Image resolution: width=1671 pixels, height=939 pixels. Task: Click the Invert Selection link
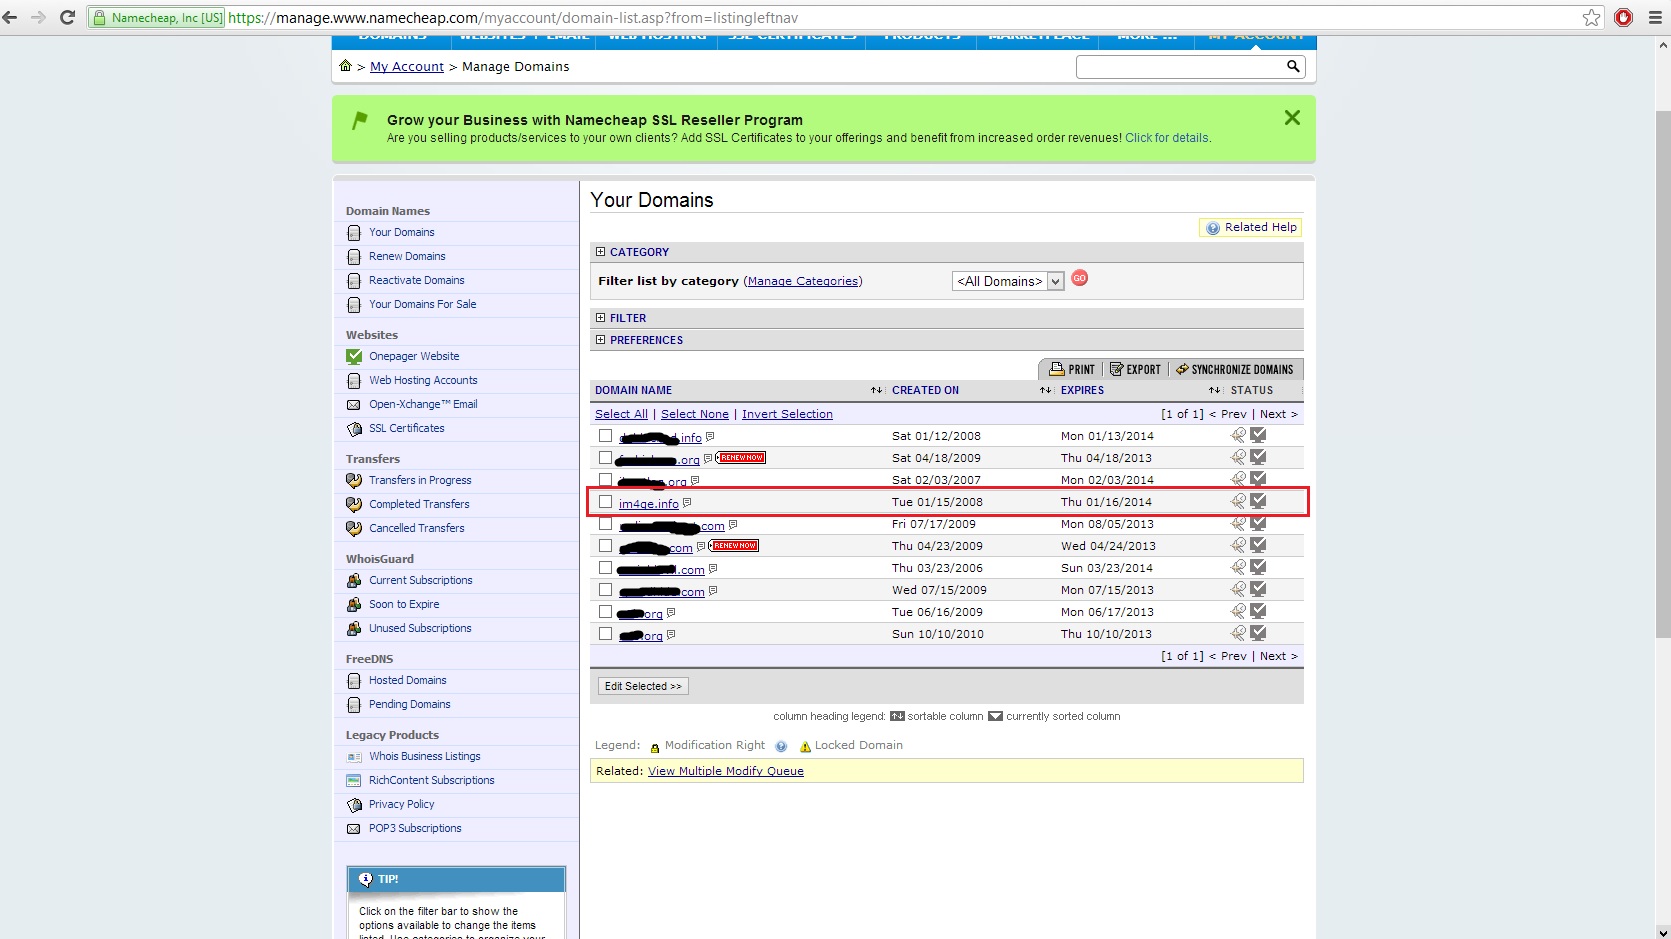pyautogui.click(x=787, y=414)
